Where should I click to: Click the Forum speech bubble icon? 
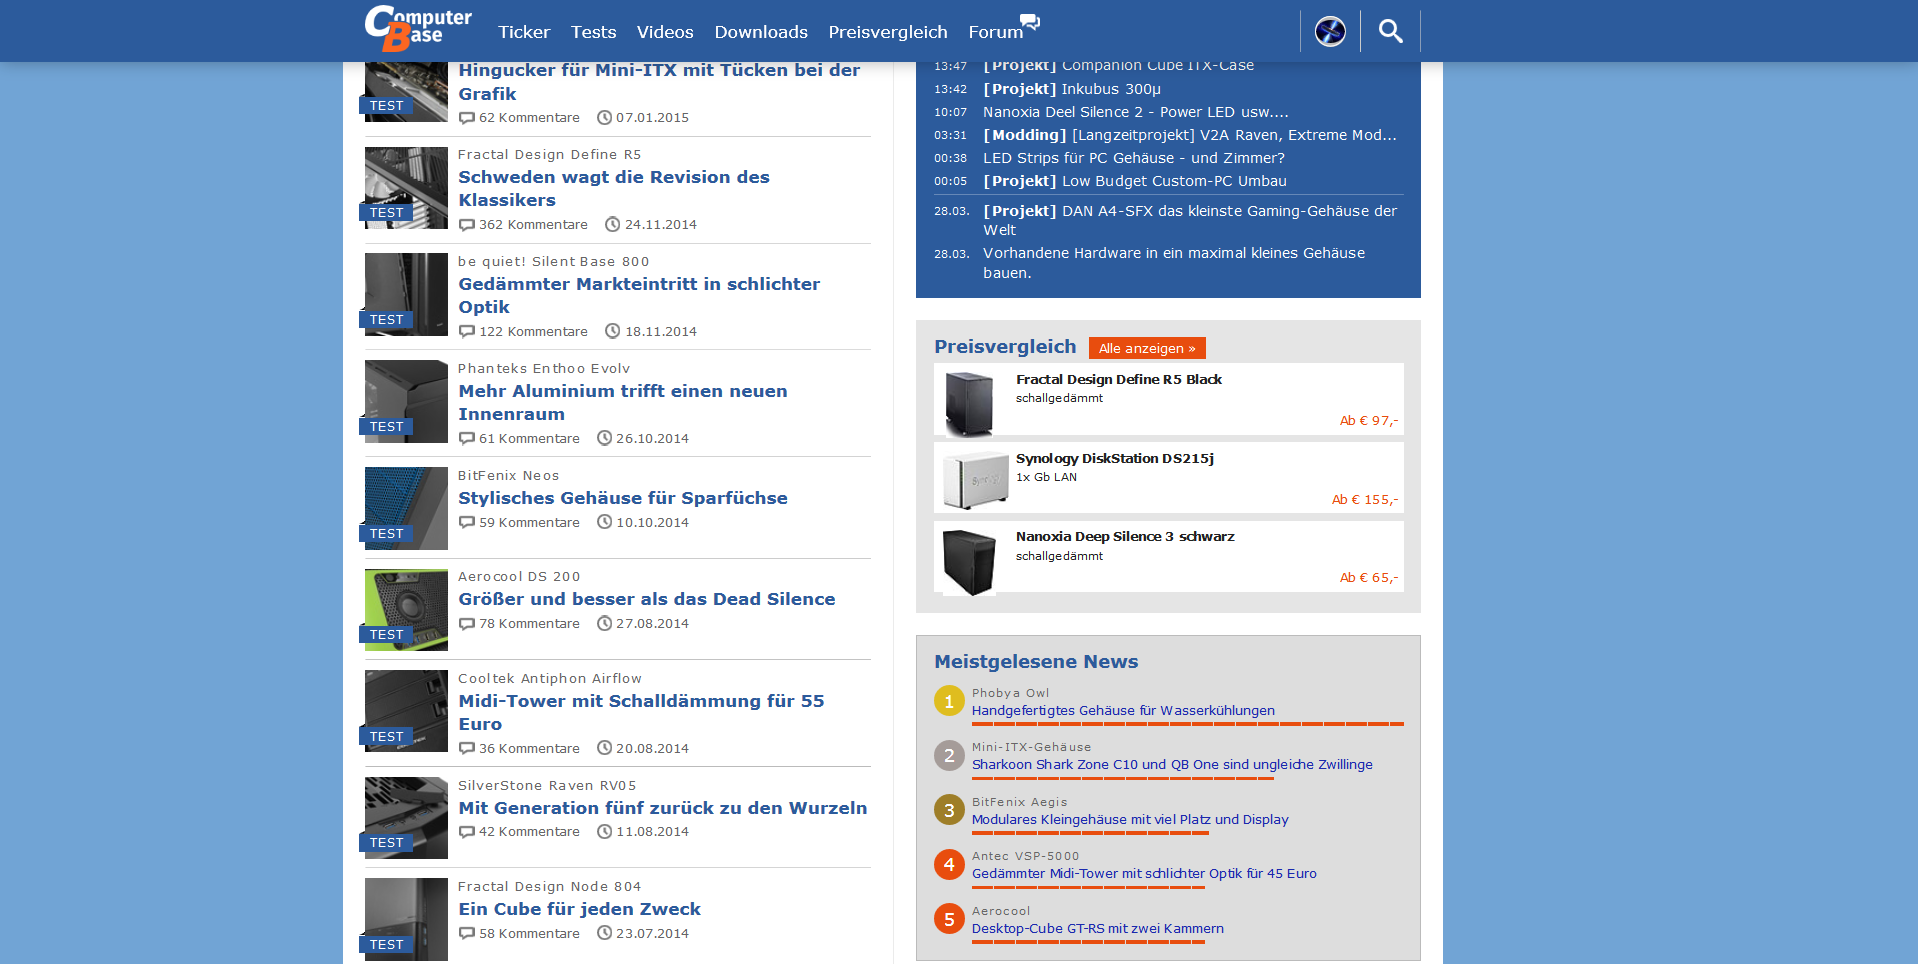tap(1030, 21)
